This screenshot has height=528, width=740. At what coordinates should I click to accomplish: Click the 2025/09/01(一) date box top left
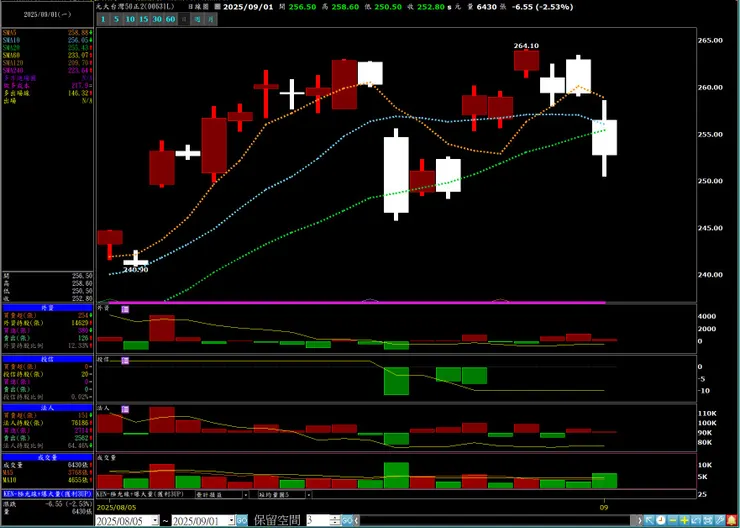pos(47,14)
